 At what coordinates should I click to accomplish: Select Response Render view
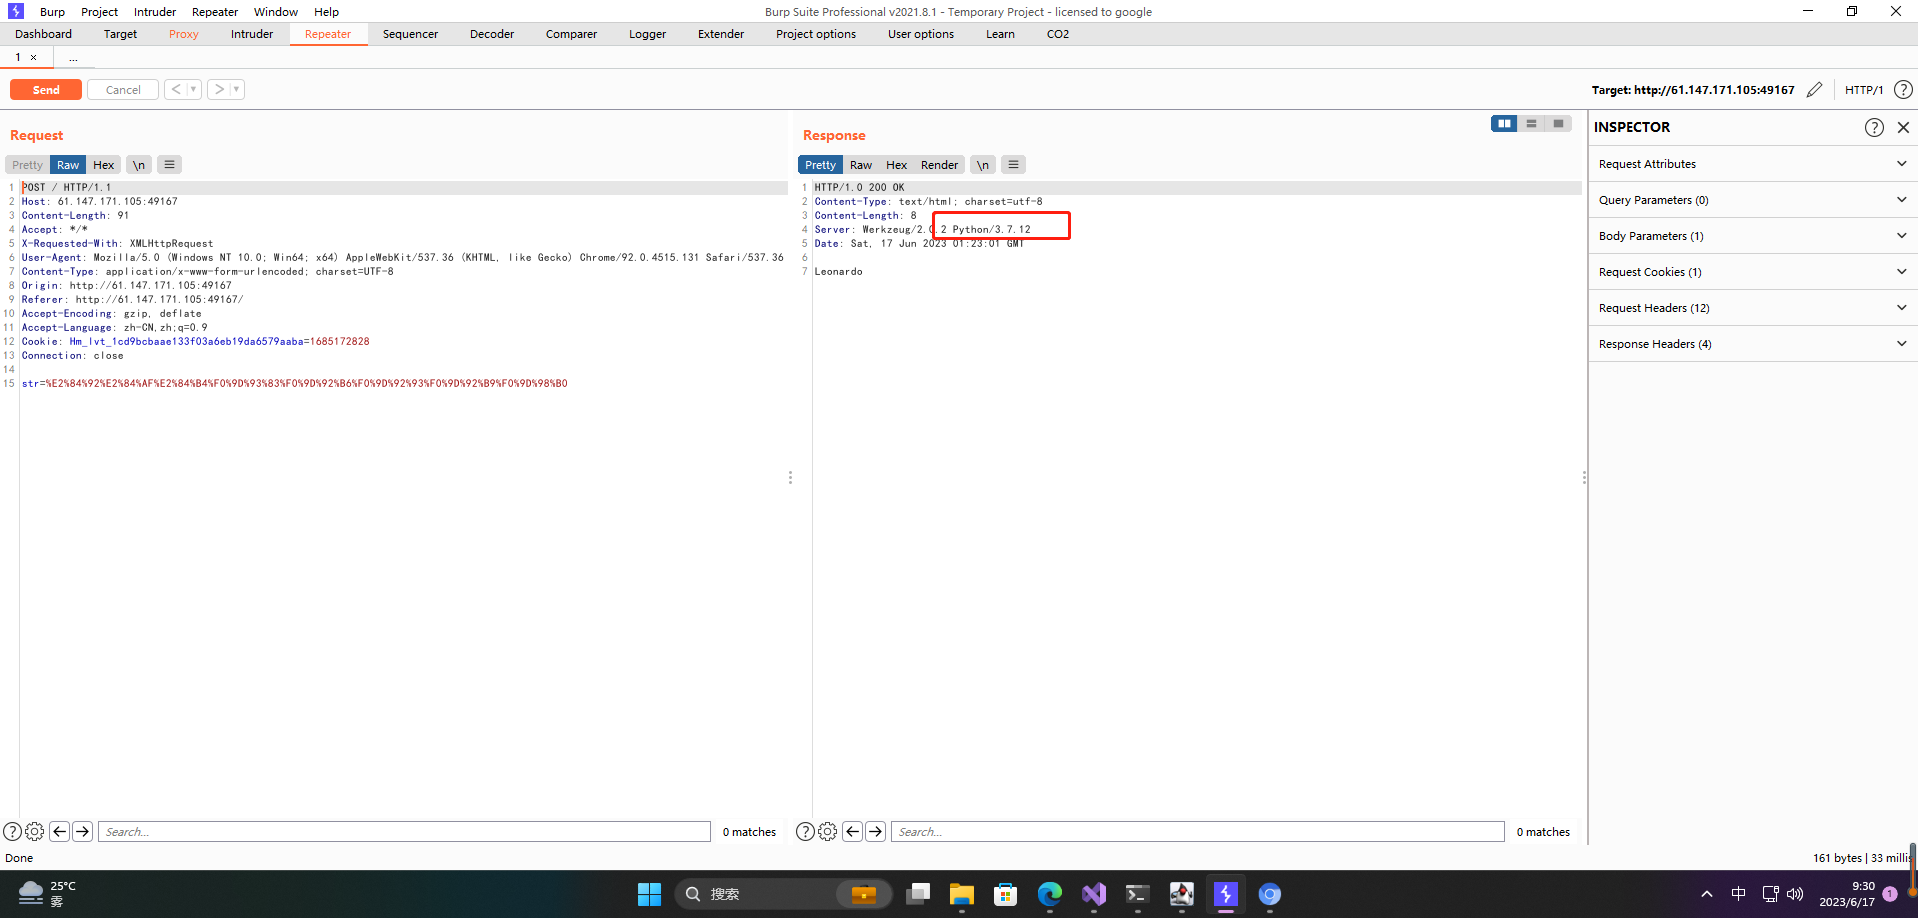point(940,165)
